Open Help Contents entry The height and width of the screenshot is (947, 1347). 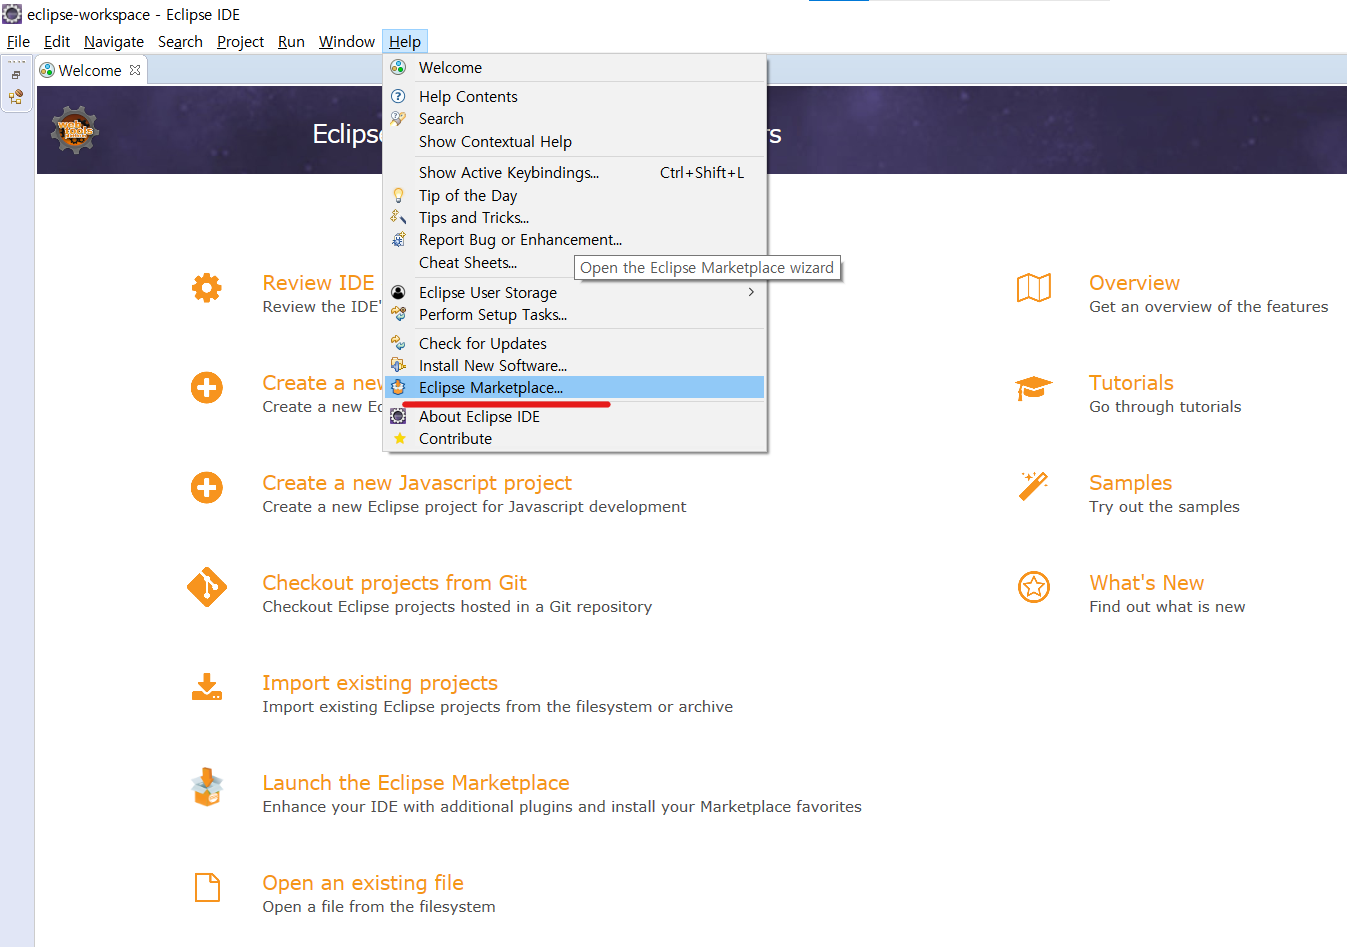point(575,97)
